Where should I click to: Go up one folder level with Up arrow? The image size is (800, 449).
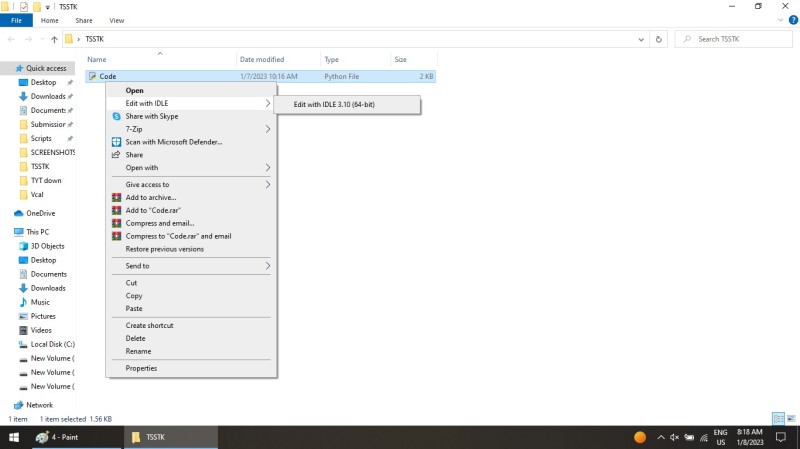[54, 39]
